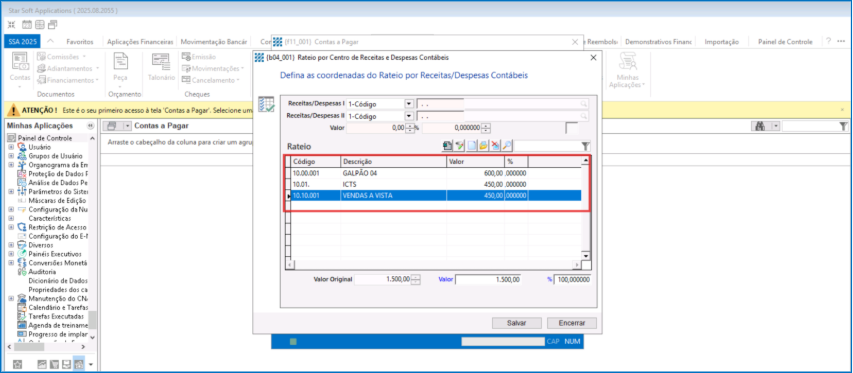Click Cancelamento in the Cheques group
The height and width of the screenshot is (373, 853).
pyautogui.click(x=211, y=80)
